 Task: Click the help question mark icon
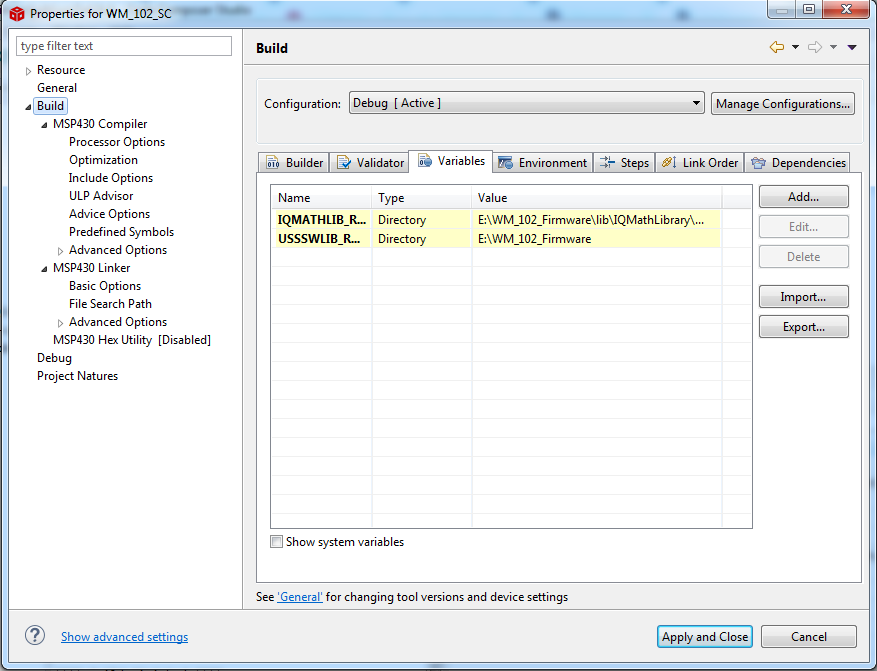(34, 636)
